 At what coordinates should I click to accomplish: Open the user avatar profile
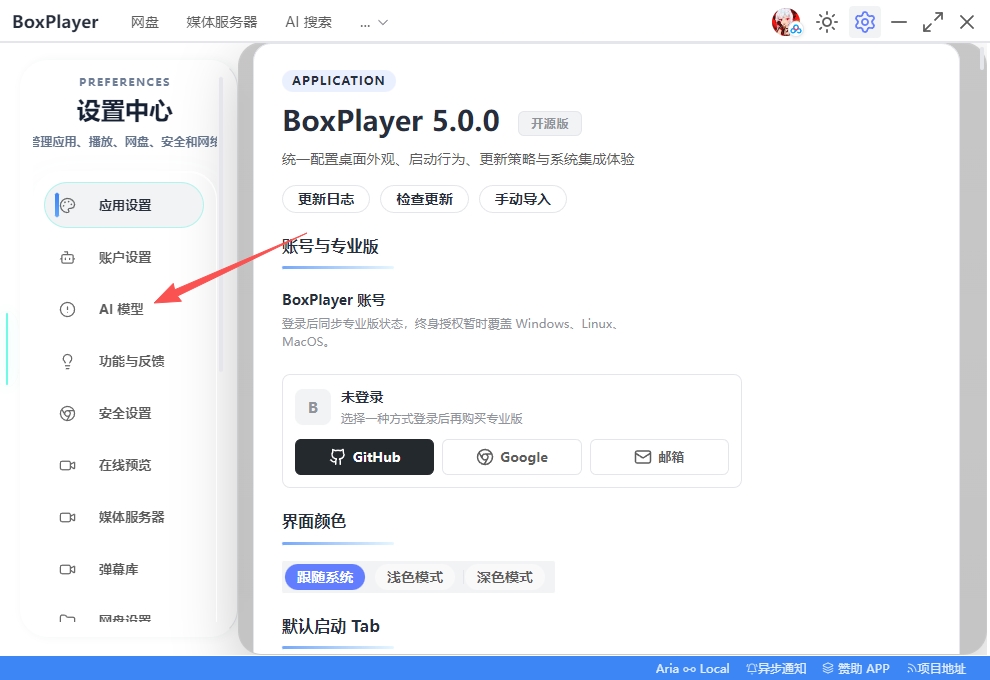point(786,22)
